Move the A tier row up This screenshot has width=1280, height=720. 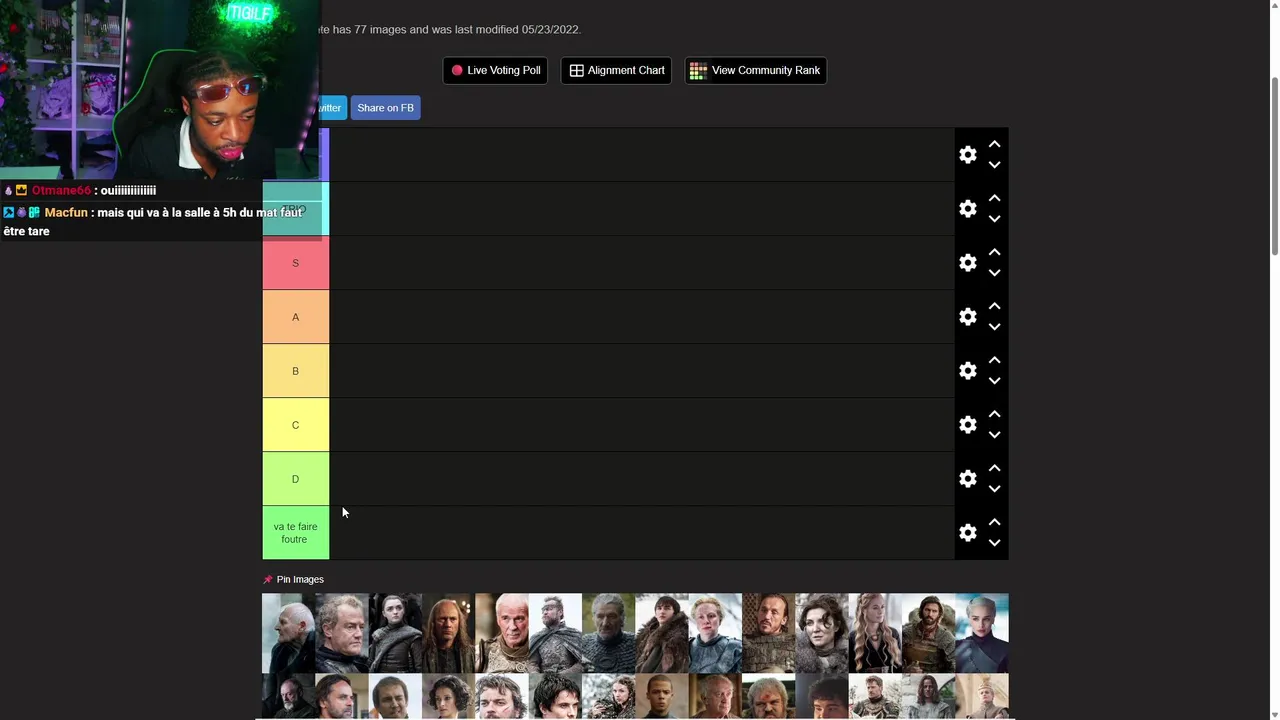[994, 306]
